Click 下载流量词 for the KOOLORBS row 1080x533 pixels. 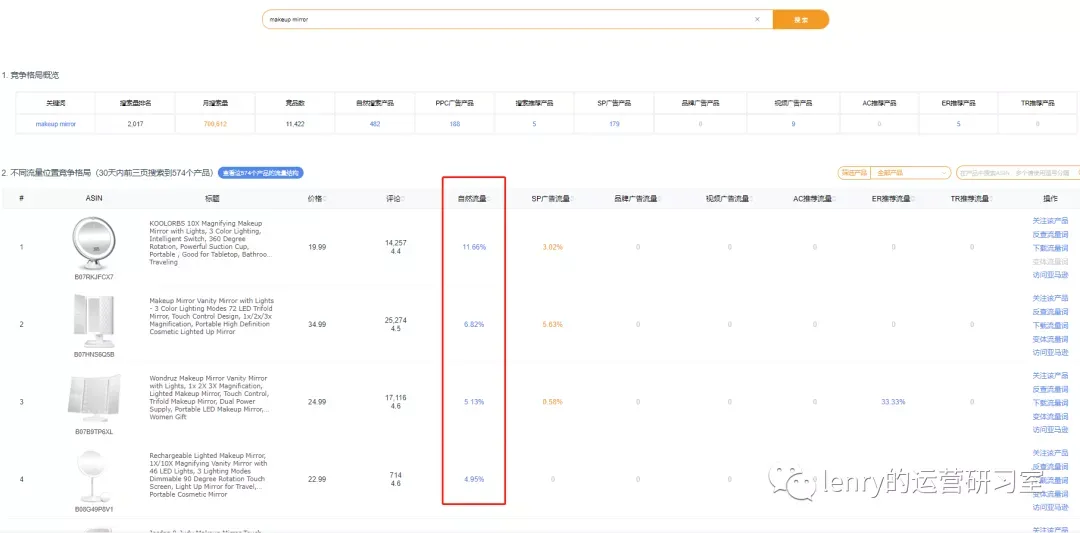click(1050, 248)
